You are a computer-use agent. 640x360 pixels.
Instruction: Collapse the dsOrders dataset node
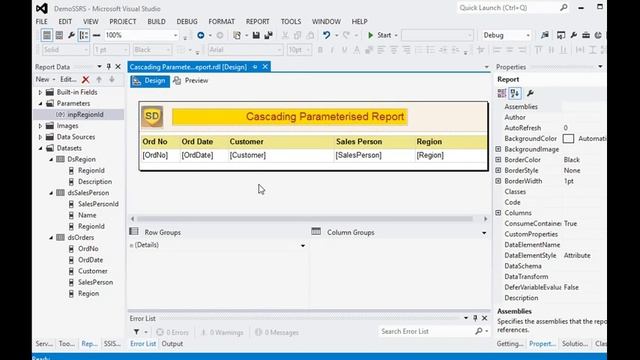click(51, 238)
